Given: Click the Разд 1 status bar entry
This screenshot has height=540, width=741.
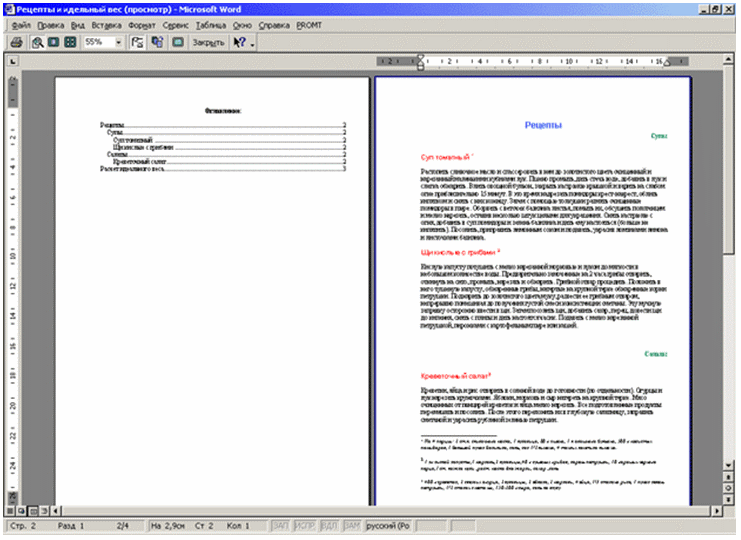Looking at the screenshot, I should (x=70, y=526).
